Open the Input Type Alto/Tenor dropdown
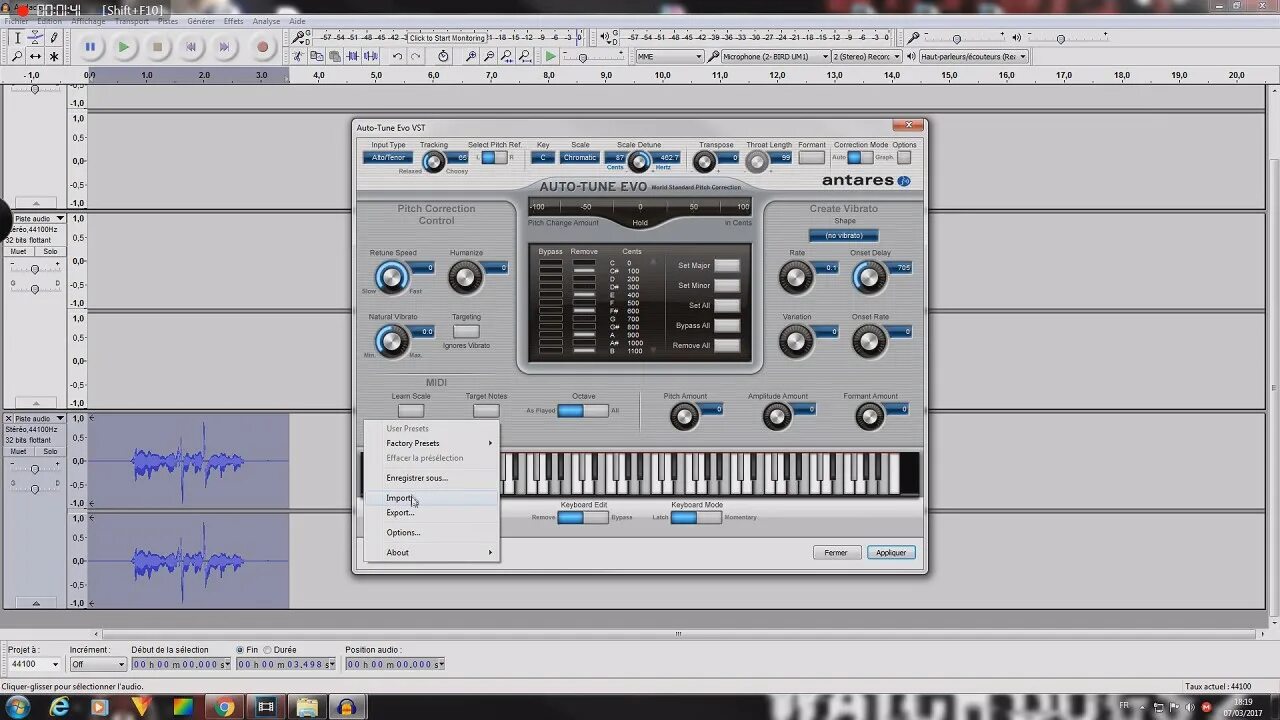Image resolution: width=1280 pixels, height=720 pixels. pyautogui.click(x=388, y=158)
